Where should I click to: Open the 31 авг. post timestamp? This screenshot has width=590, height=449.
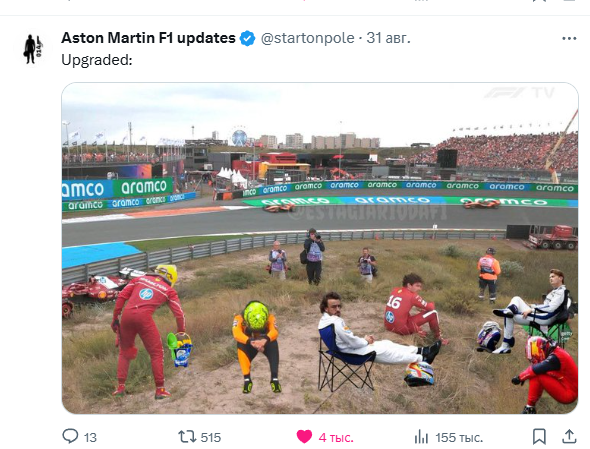tap(388, 38)
